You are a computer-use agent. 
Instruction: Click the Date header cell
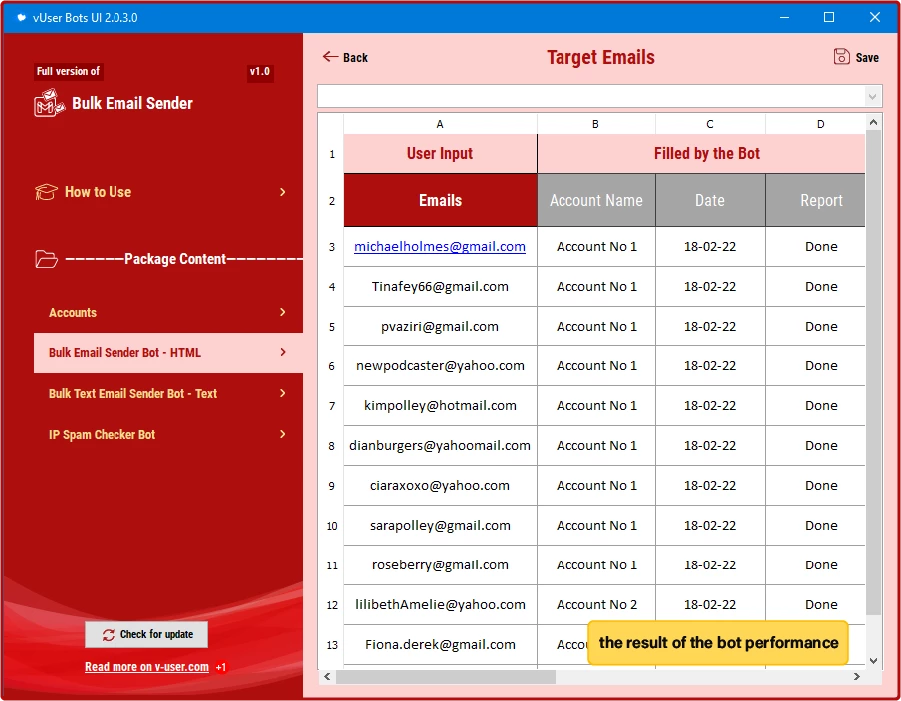point(710,201)
